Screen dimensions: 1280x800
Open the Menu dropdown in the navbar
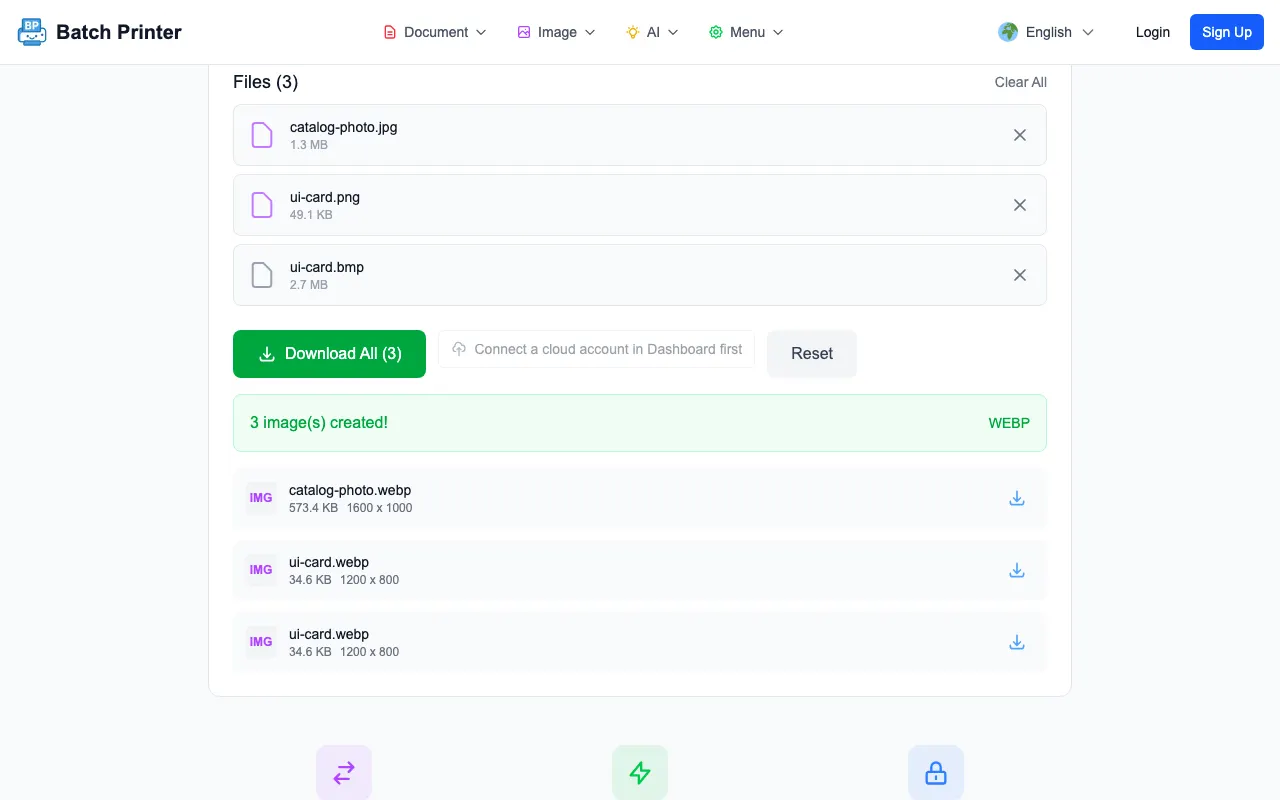tap(746, 32)
